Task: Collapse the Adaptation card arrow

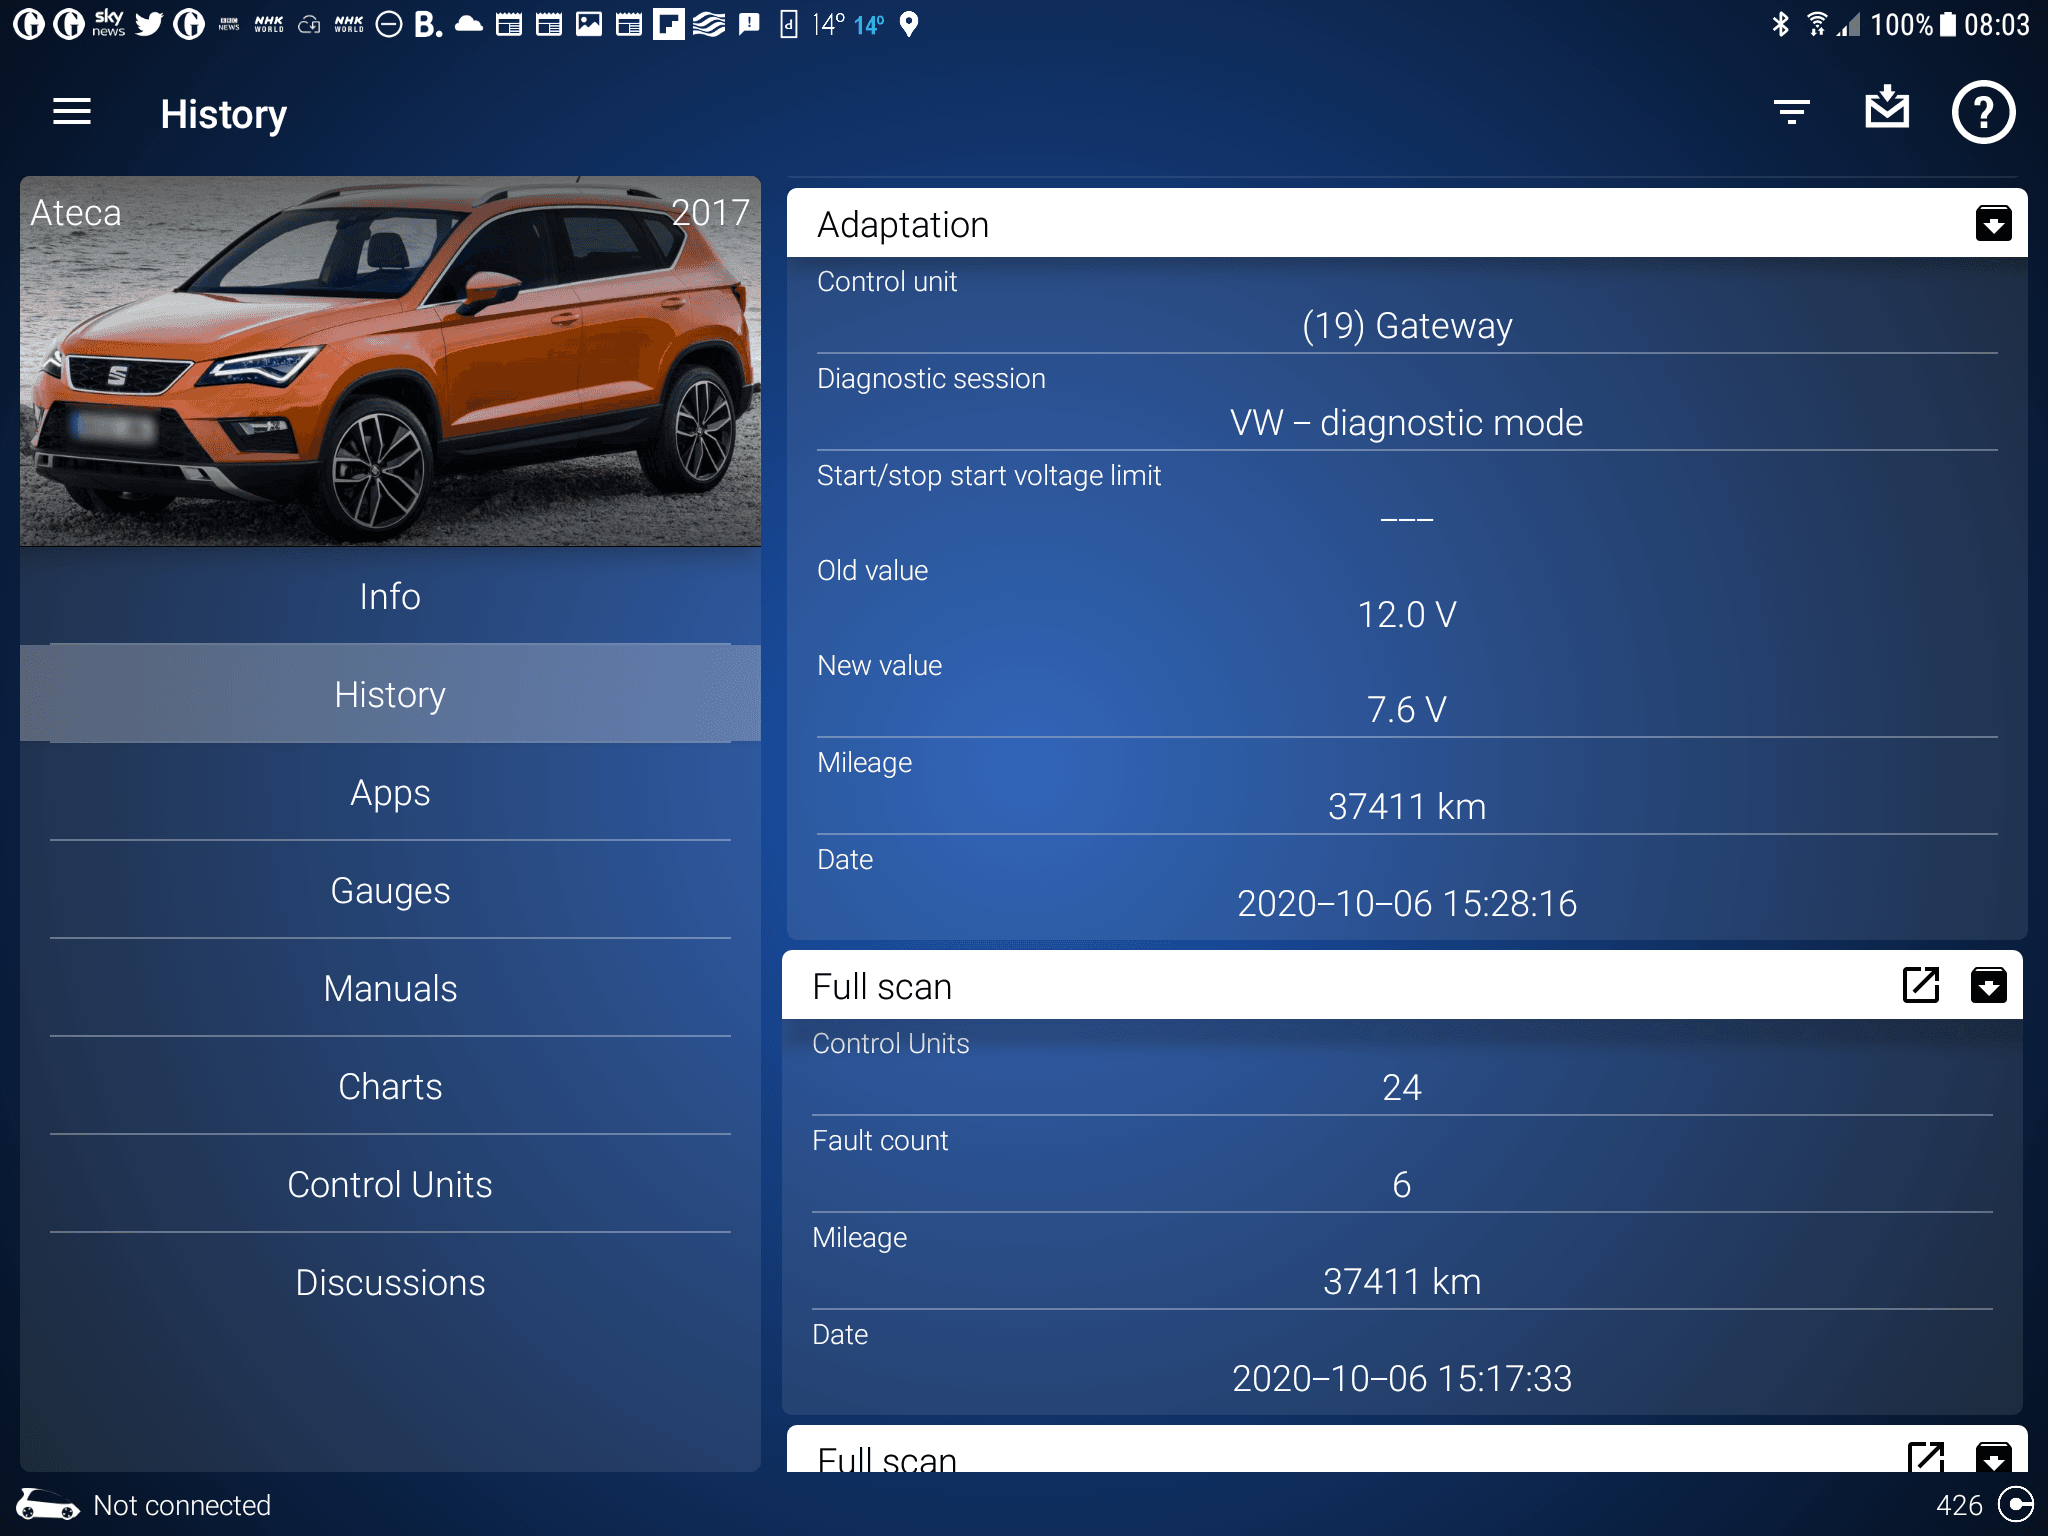Action: tap(1993, 224)
